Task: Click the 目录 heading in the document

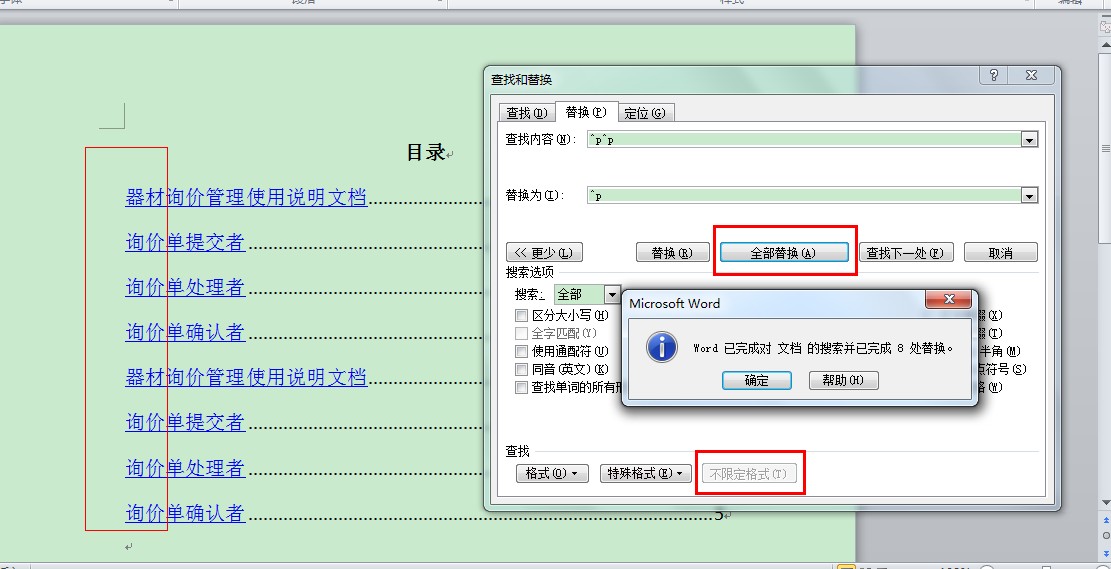Action: click(x=426, y=152)
